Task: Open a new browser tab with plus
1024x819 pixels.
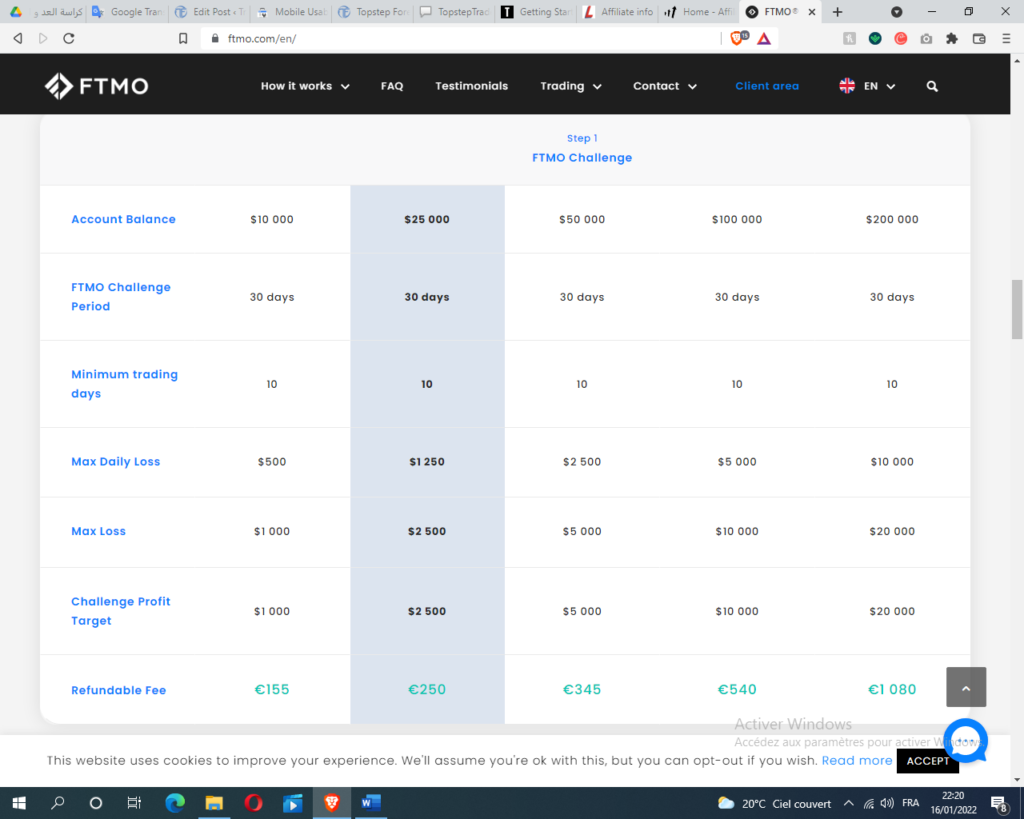Action: [x=838, y=12]
